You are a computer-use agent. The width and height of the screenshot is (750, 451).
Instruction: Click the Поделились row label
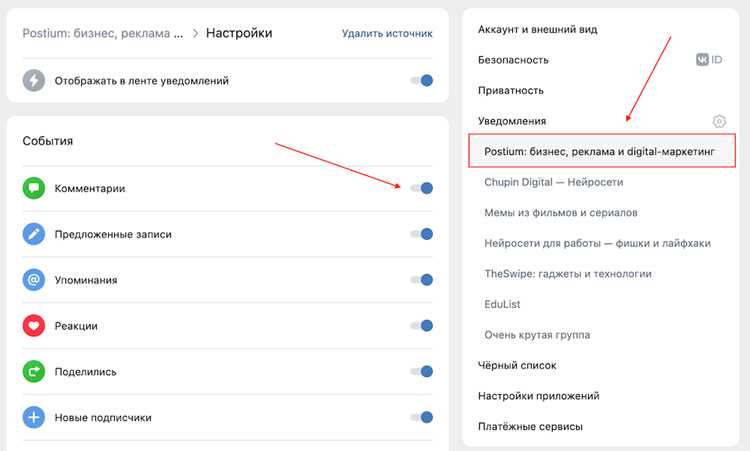86,372
